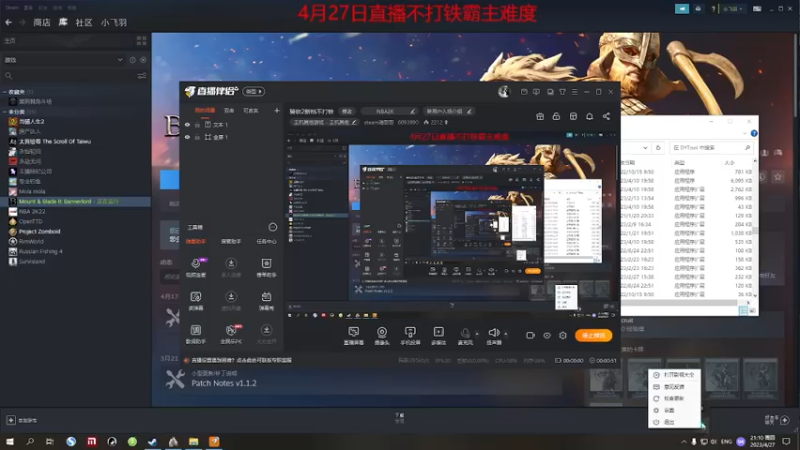
Task: Click the T-shirt skin icon in title bar
Action: (x=562, y=92)
